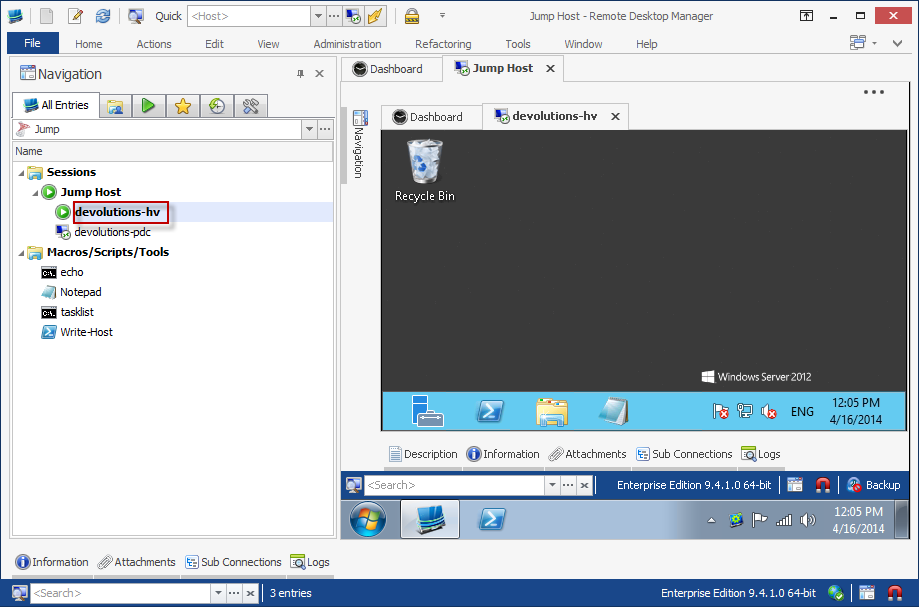Open the Quick Host dropdown arrow
Image resolution: width=919 pixels, height=607 pixels.
[x=318, y=16]
